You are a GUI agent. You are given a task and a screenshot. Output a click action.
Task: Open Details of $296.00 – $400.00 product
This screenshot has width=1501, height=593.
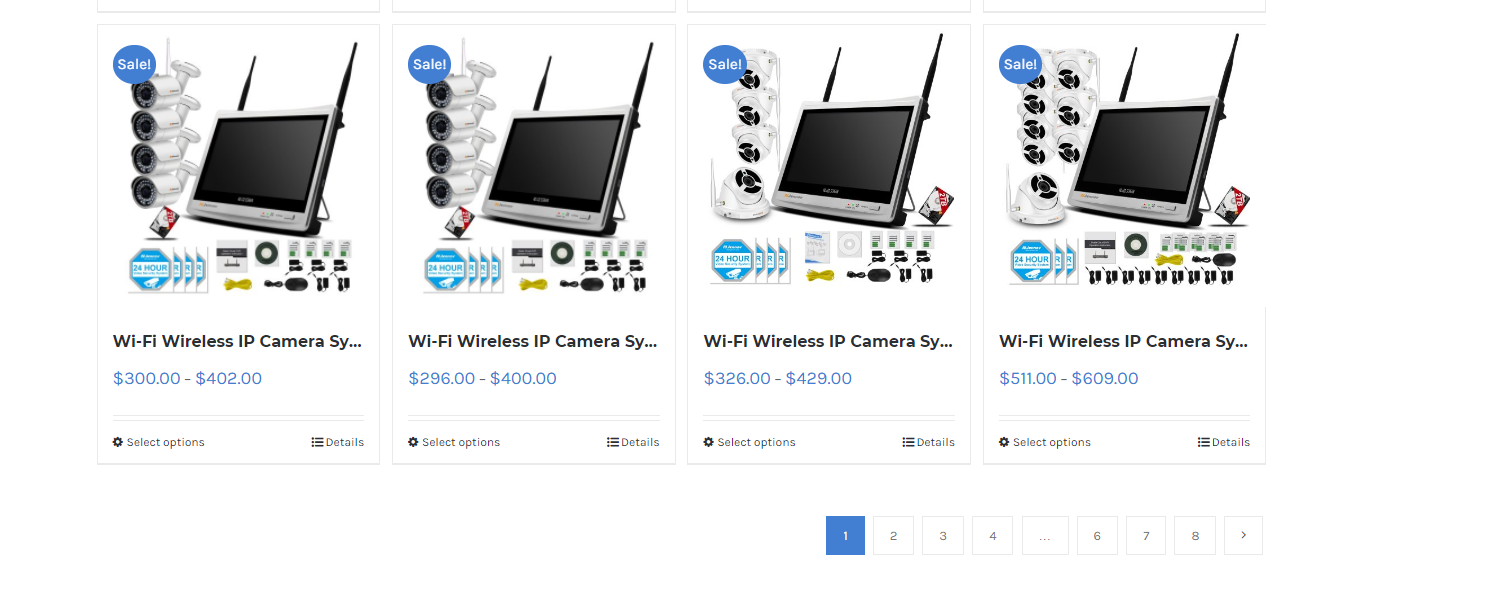click(x=633, y=442)
